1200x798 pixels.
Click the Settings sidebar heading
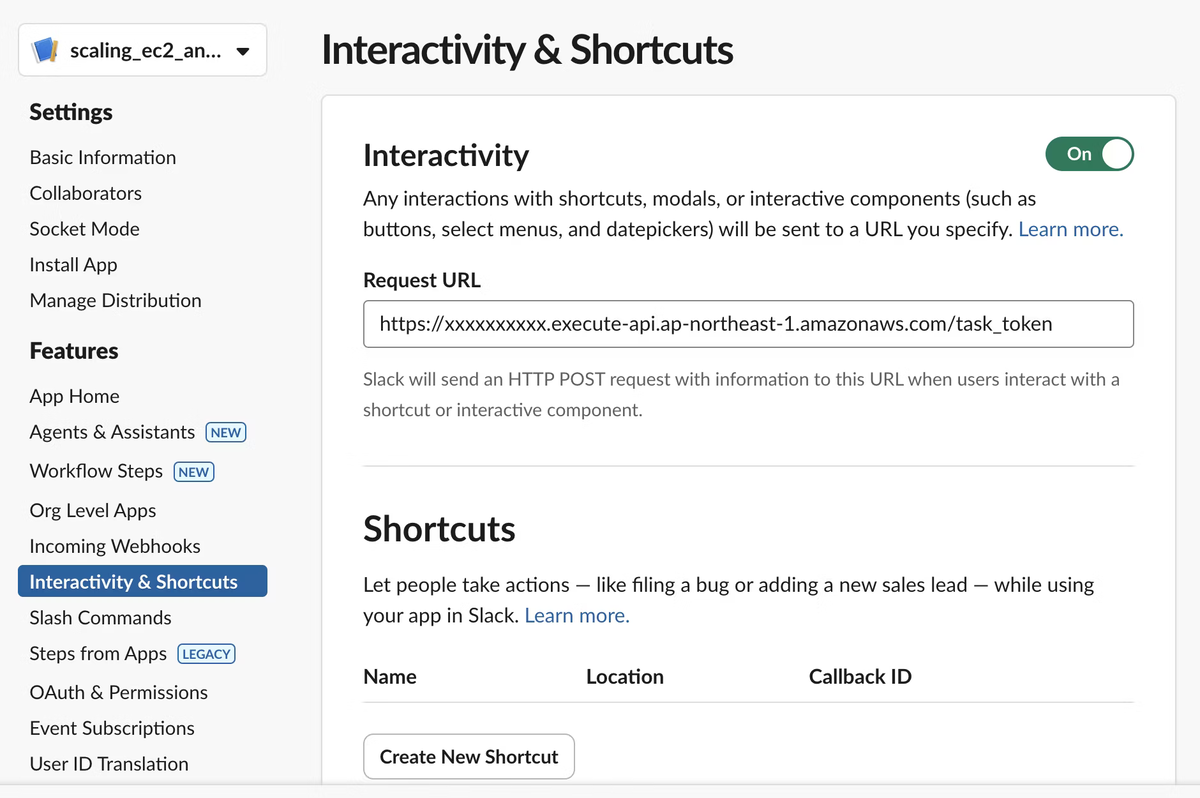(x=71, y=112)
